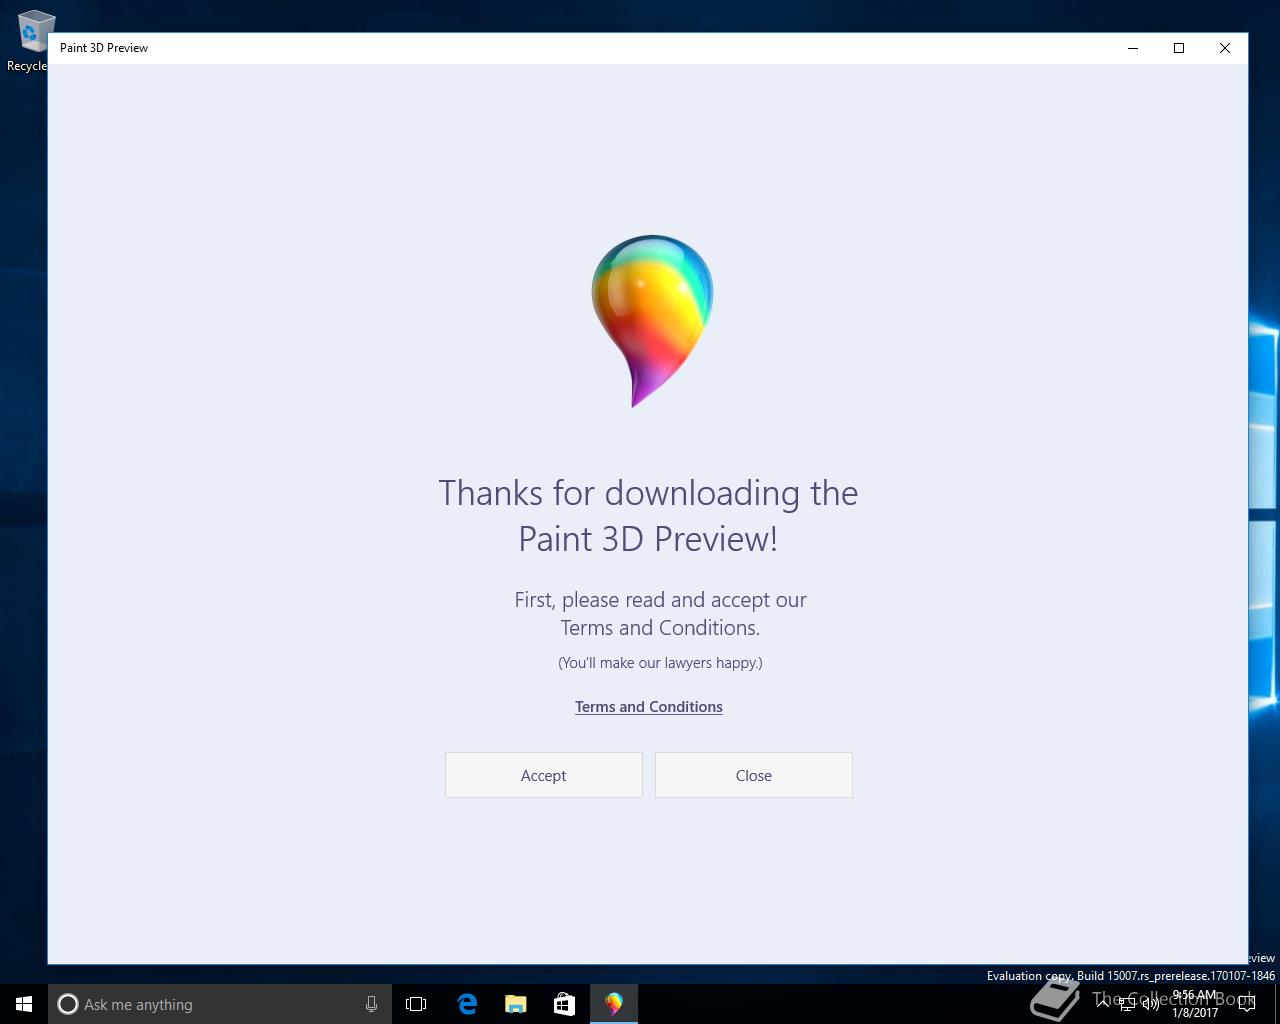Viewport: 1280px width, 1024px height.
Task: Maximize the Paint 3D Preview window
Action: 1179,48
